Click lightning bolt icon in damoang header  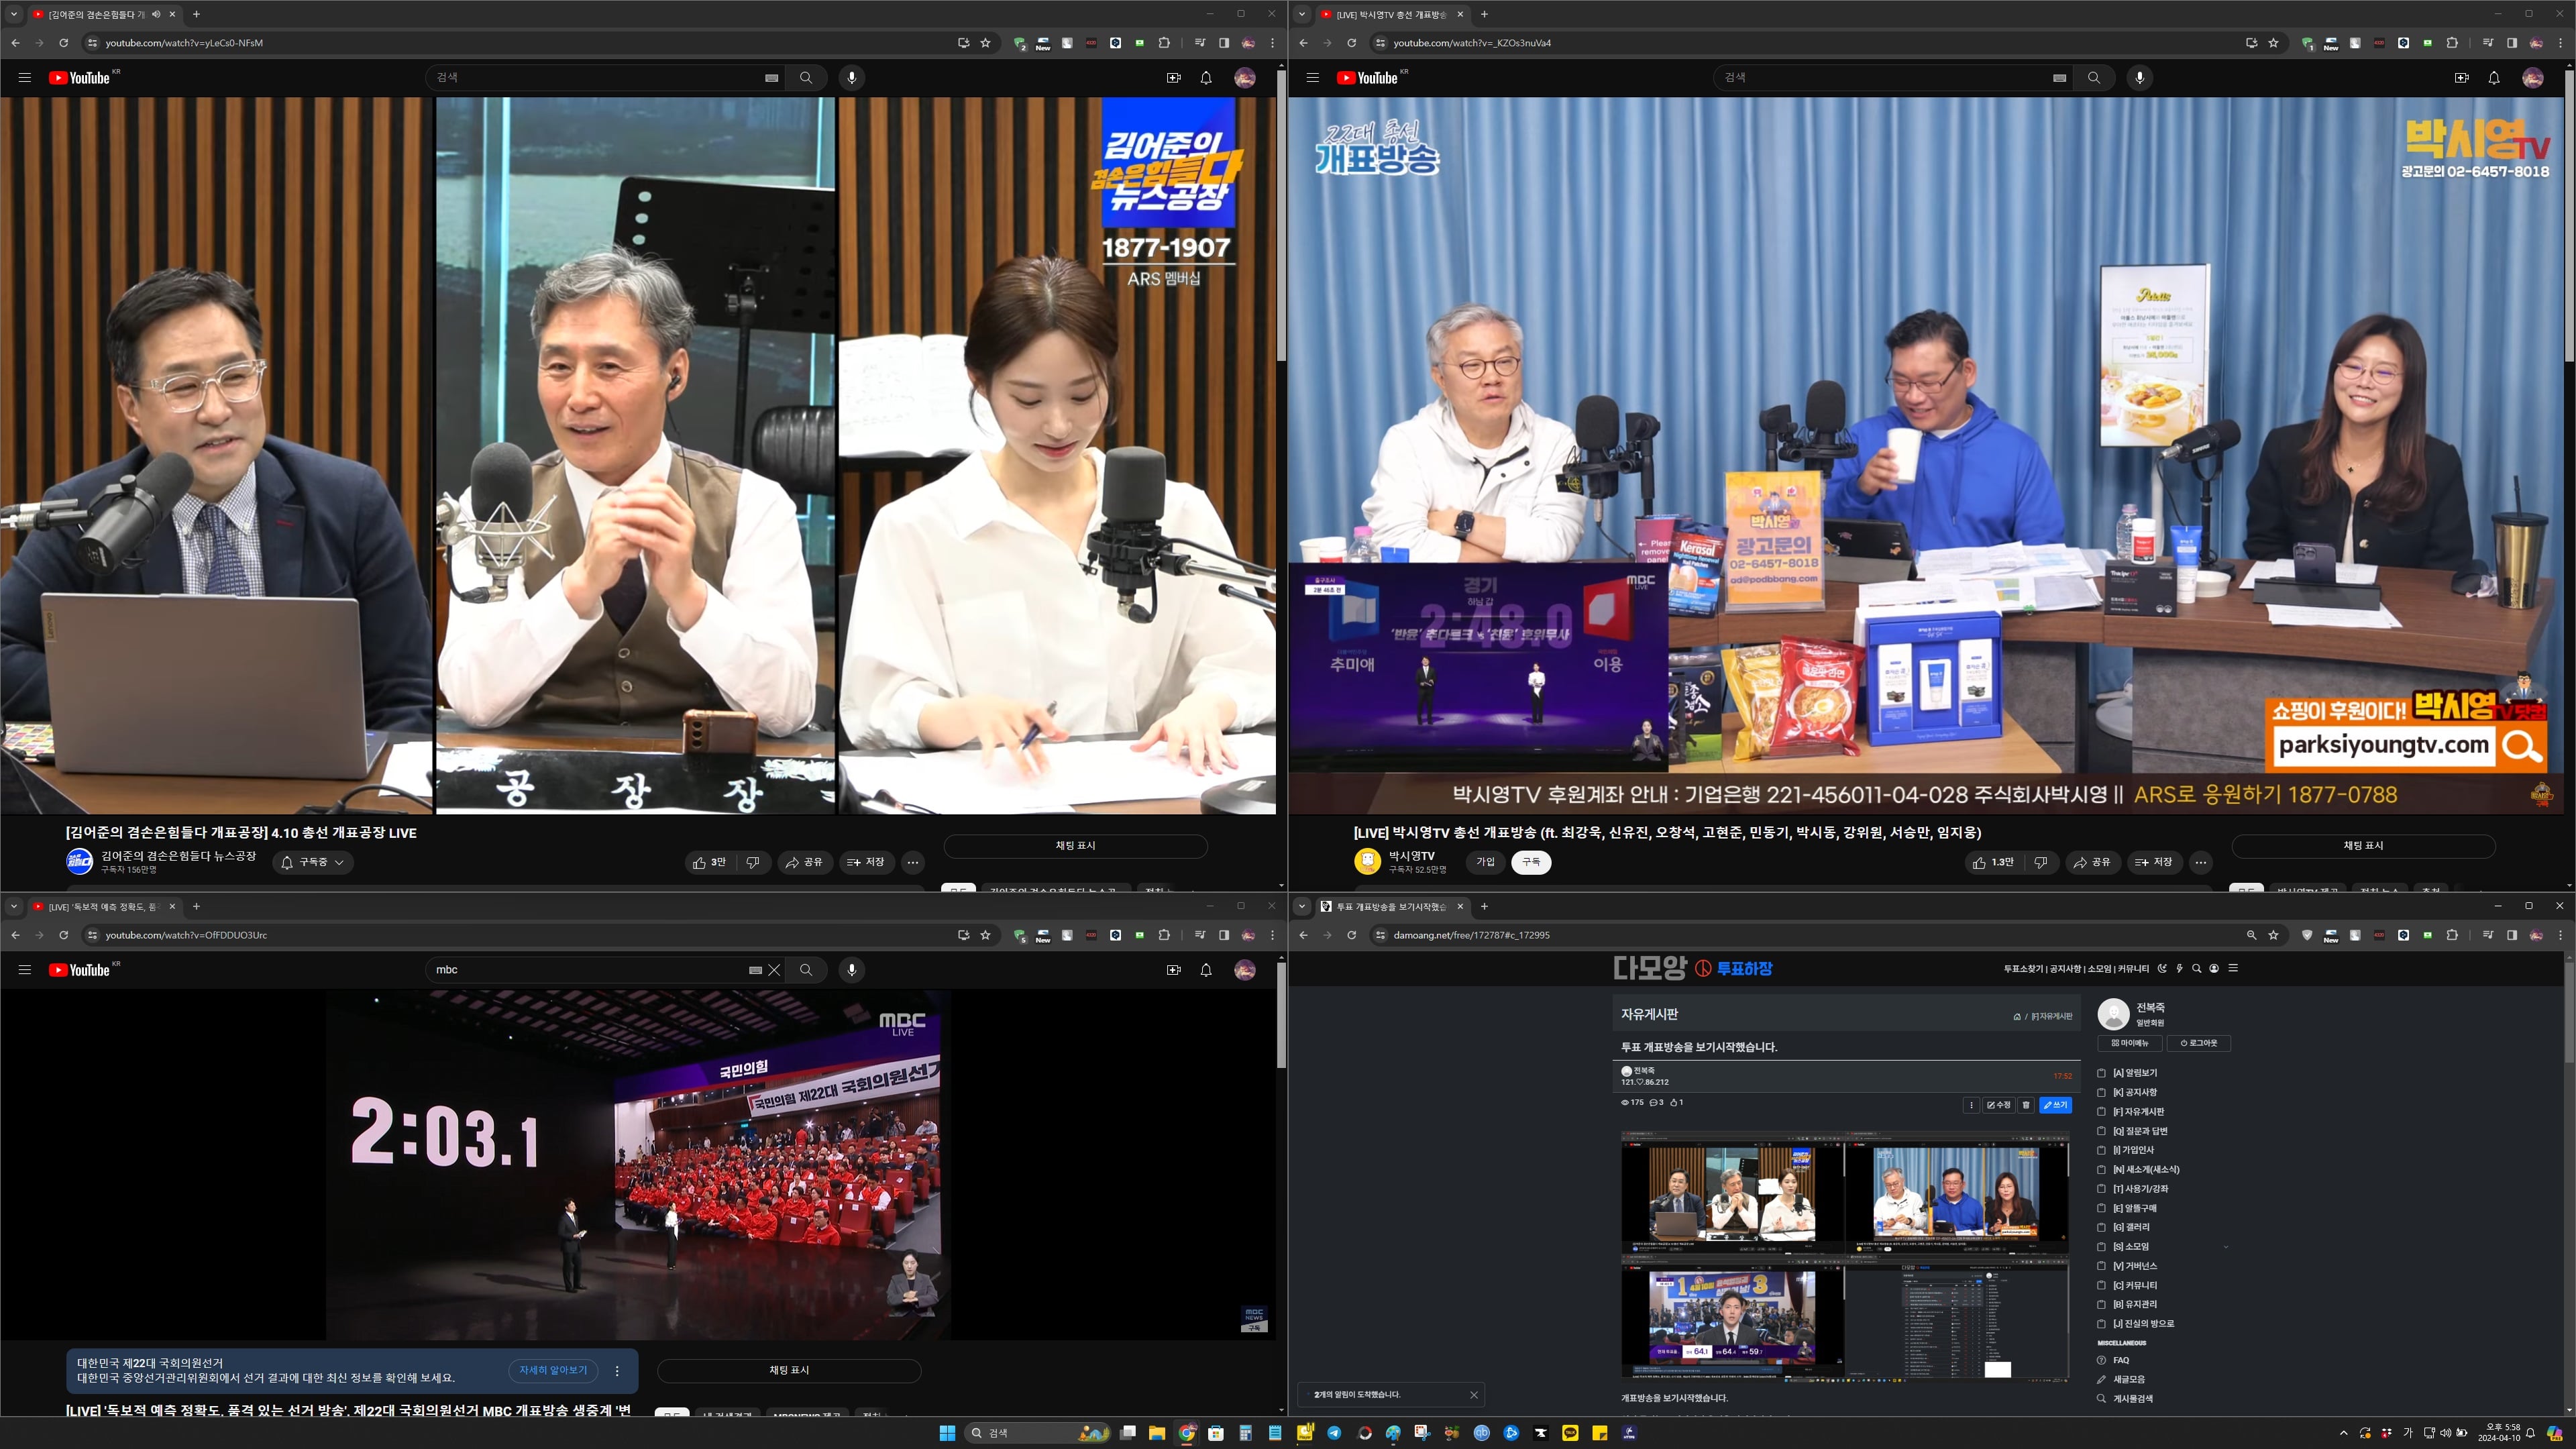point(2180,968)
